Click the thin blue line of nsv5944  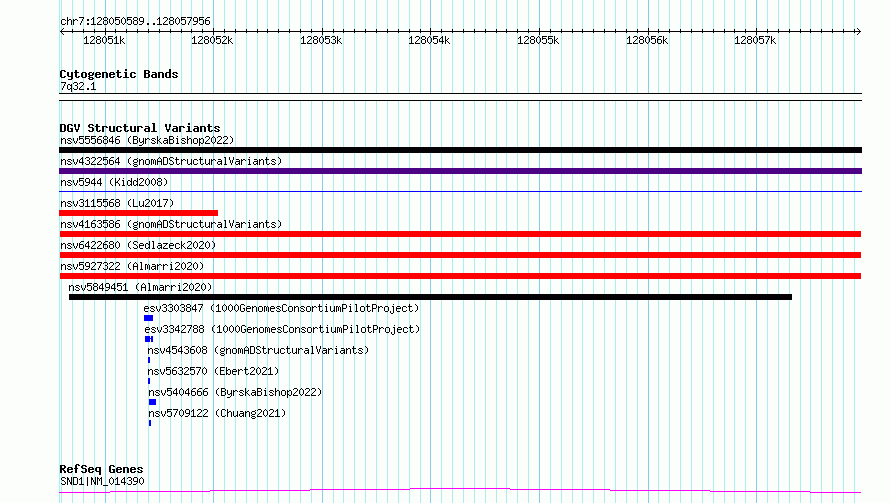460,191
